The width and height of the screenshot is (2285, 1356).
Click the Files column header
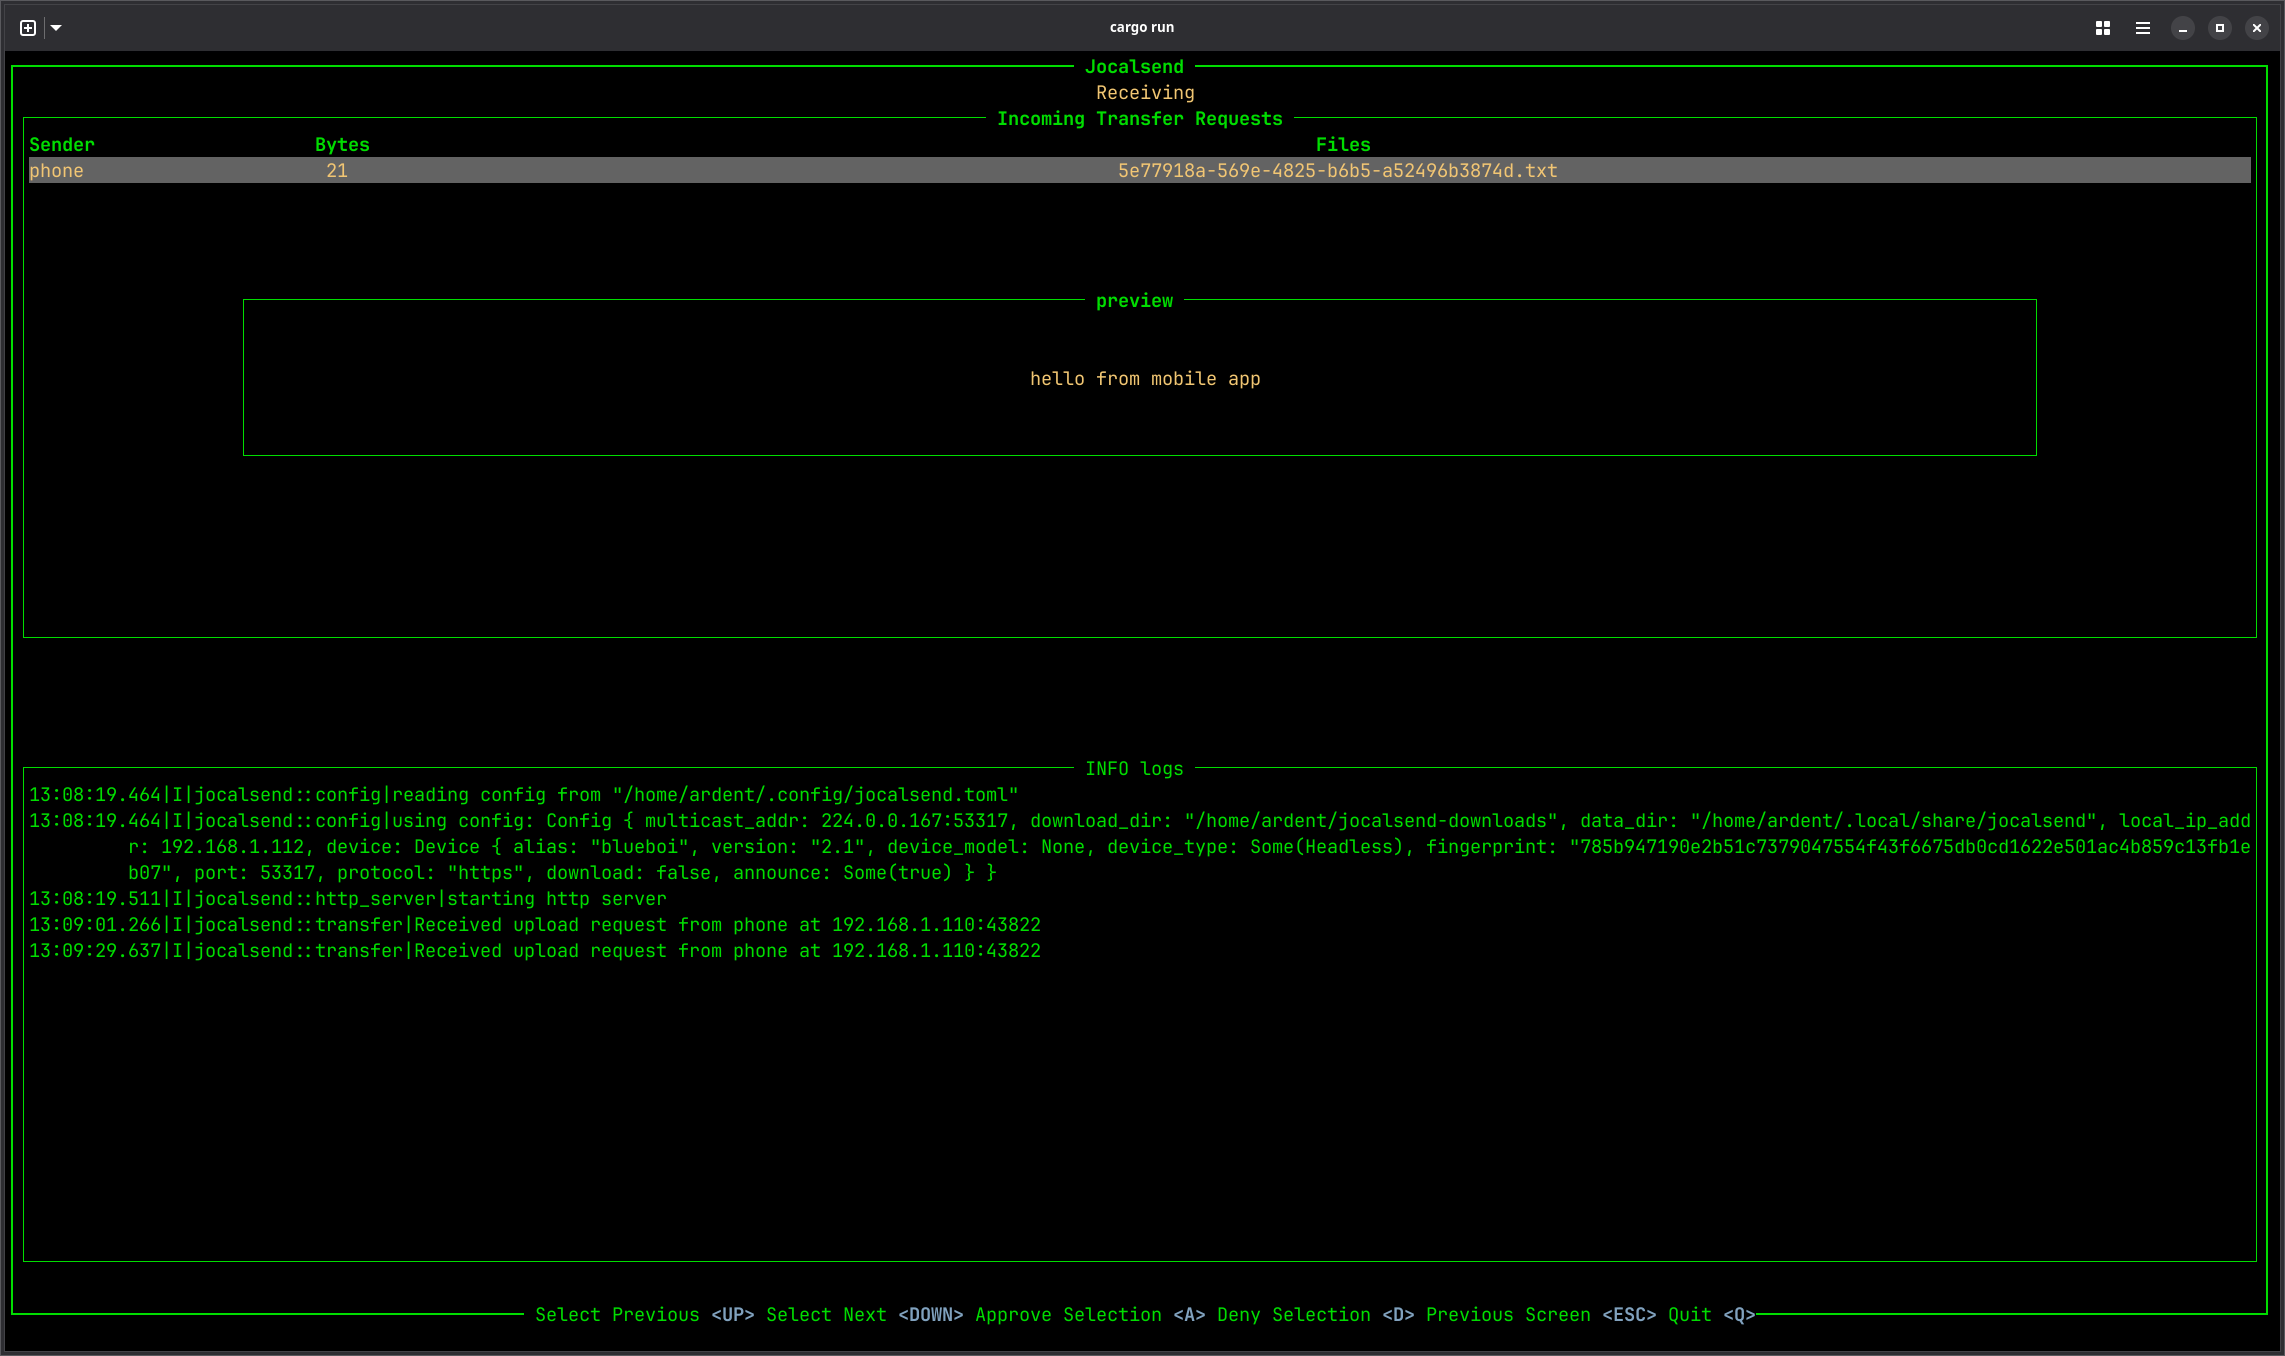(1343, 145)
